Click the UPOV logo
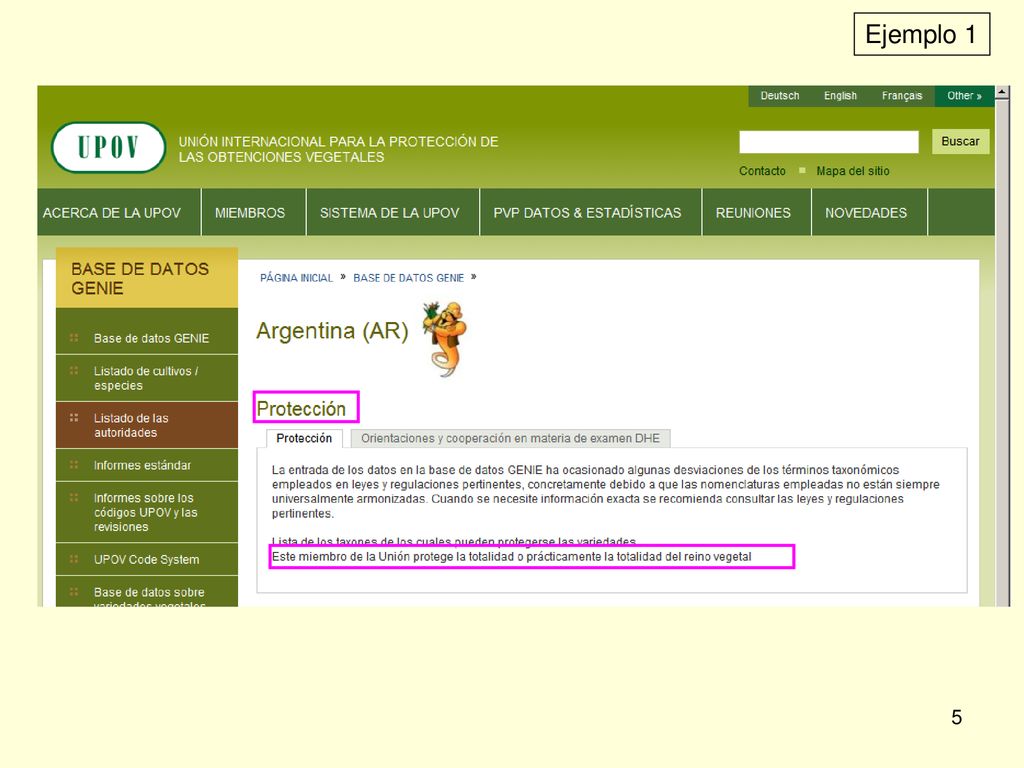Image resolution: width=1024 pixels, height=768 pixels. point(108,148)
